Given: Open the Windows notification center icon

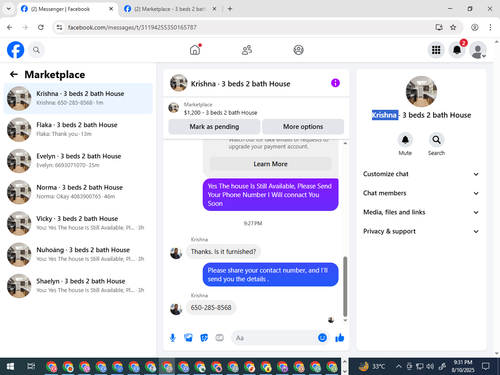Looking at the screenshot, I should pyautogui.click(x=486, y=366).
